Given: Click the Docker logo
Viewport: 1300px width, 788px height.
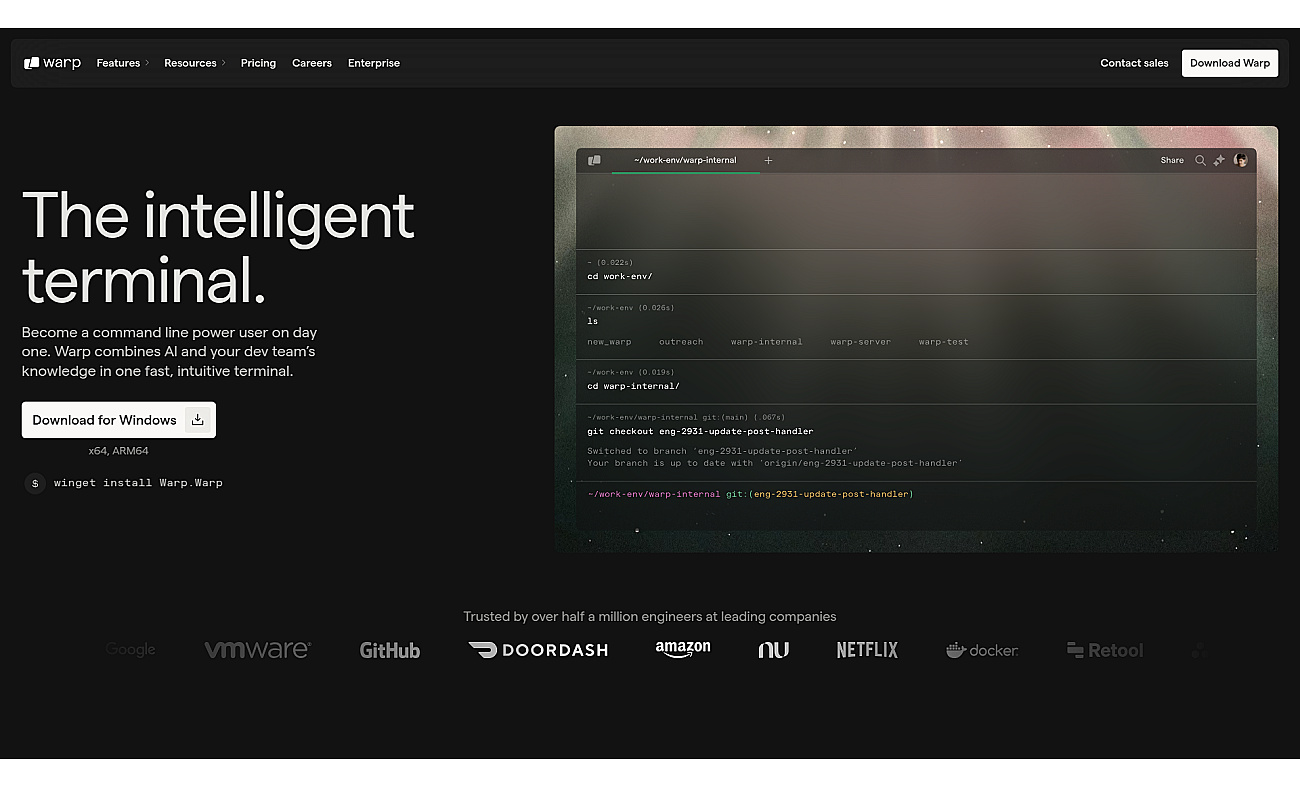Looking at the screenshot, I should [x=982, y=650].
